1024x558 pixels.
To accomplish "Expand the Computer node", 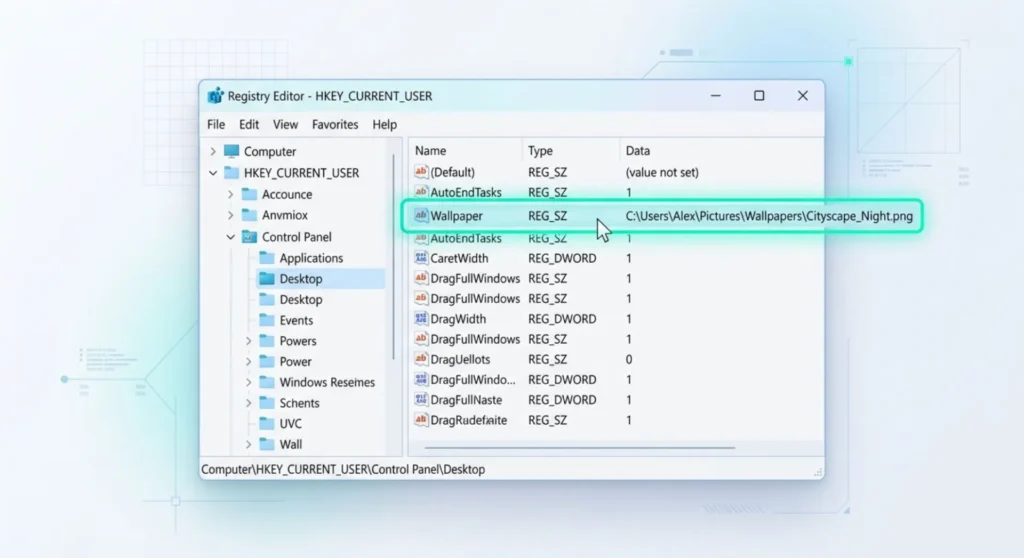I will (x=213, y=152).
